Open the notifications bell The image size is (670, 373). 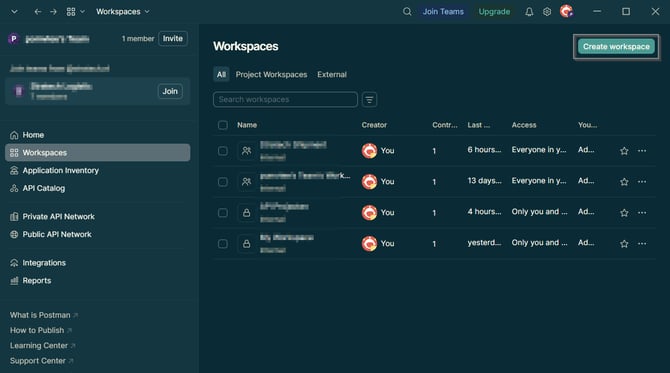pyautogui.click(x=529, y=12)
